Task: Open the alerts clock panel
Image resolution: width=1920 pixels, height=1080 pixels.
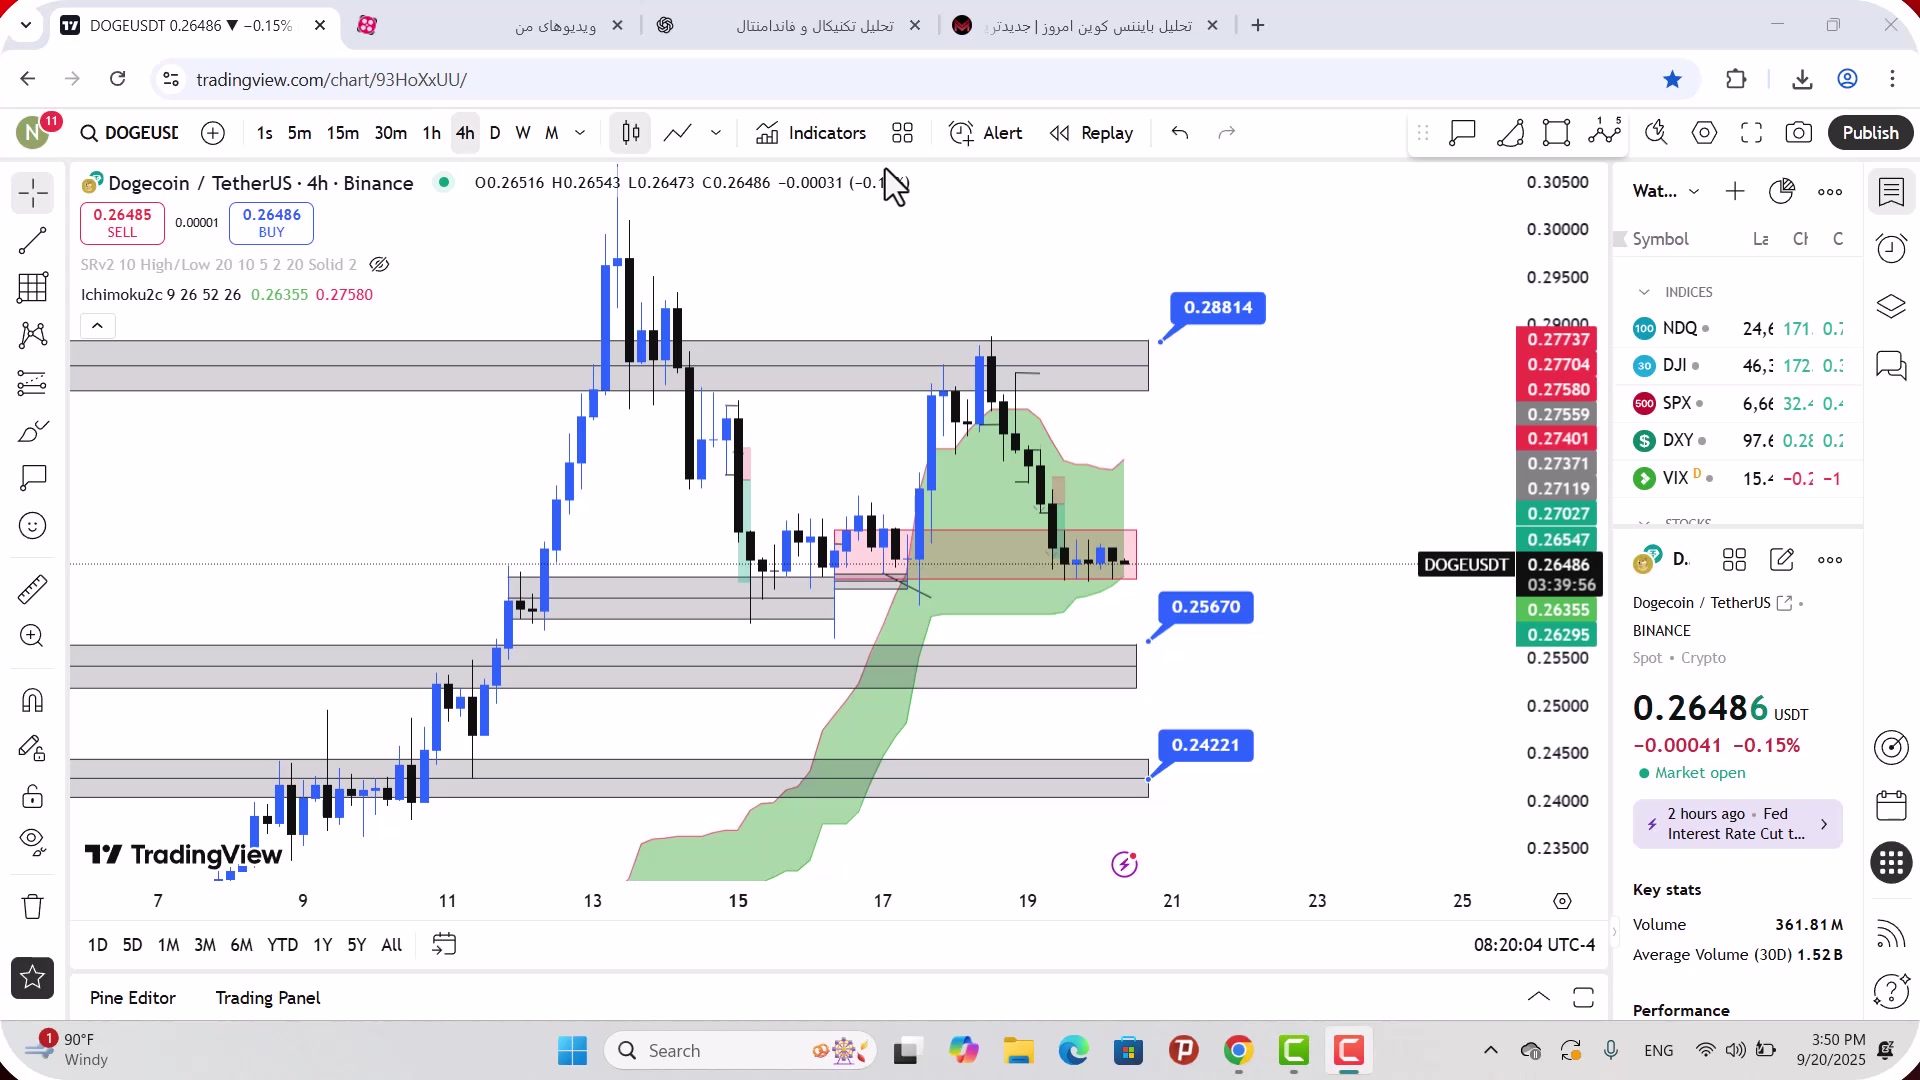Action: click(x=1891, y=249)
